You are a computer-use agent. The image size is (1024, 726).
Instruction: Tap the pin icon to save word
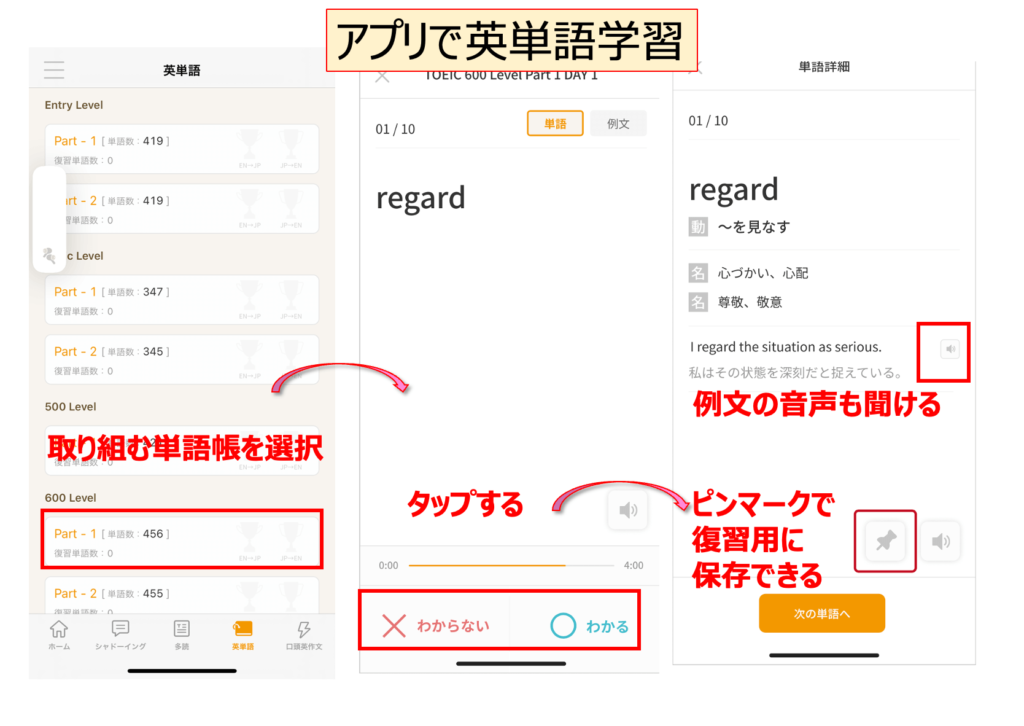(885, 542)
